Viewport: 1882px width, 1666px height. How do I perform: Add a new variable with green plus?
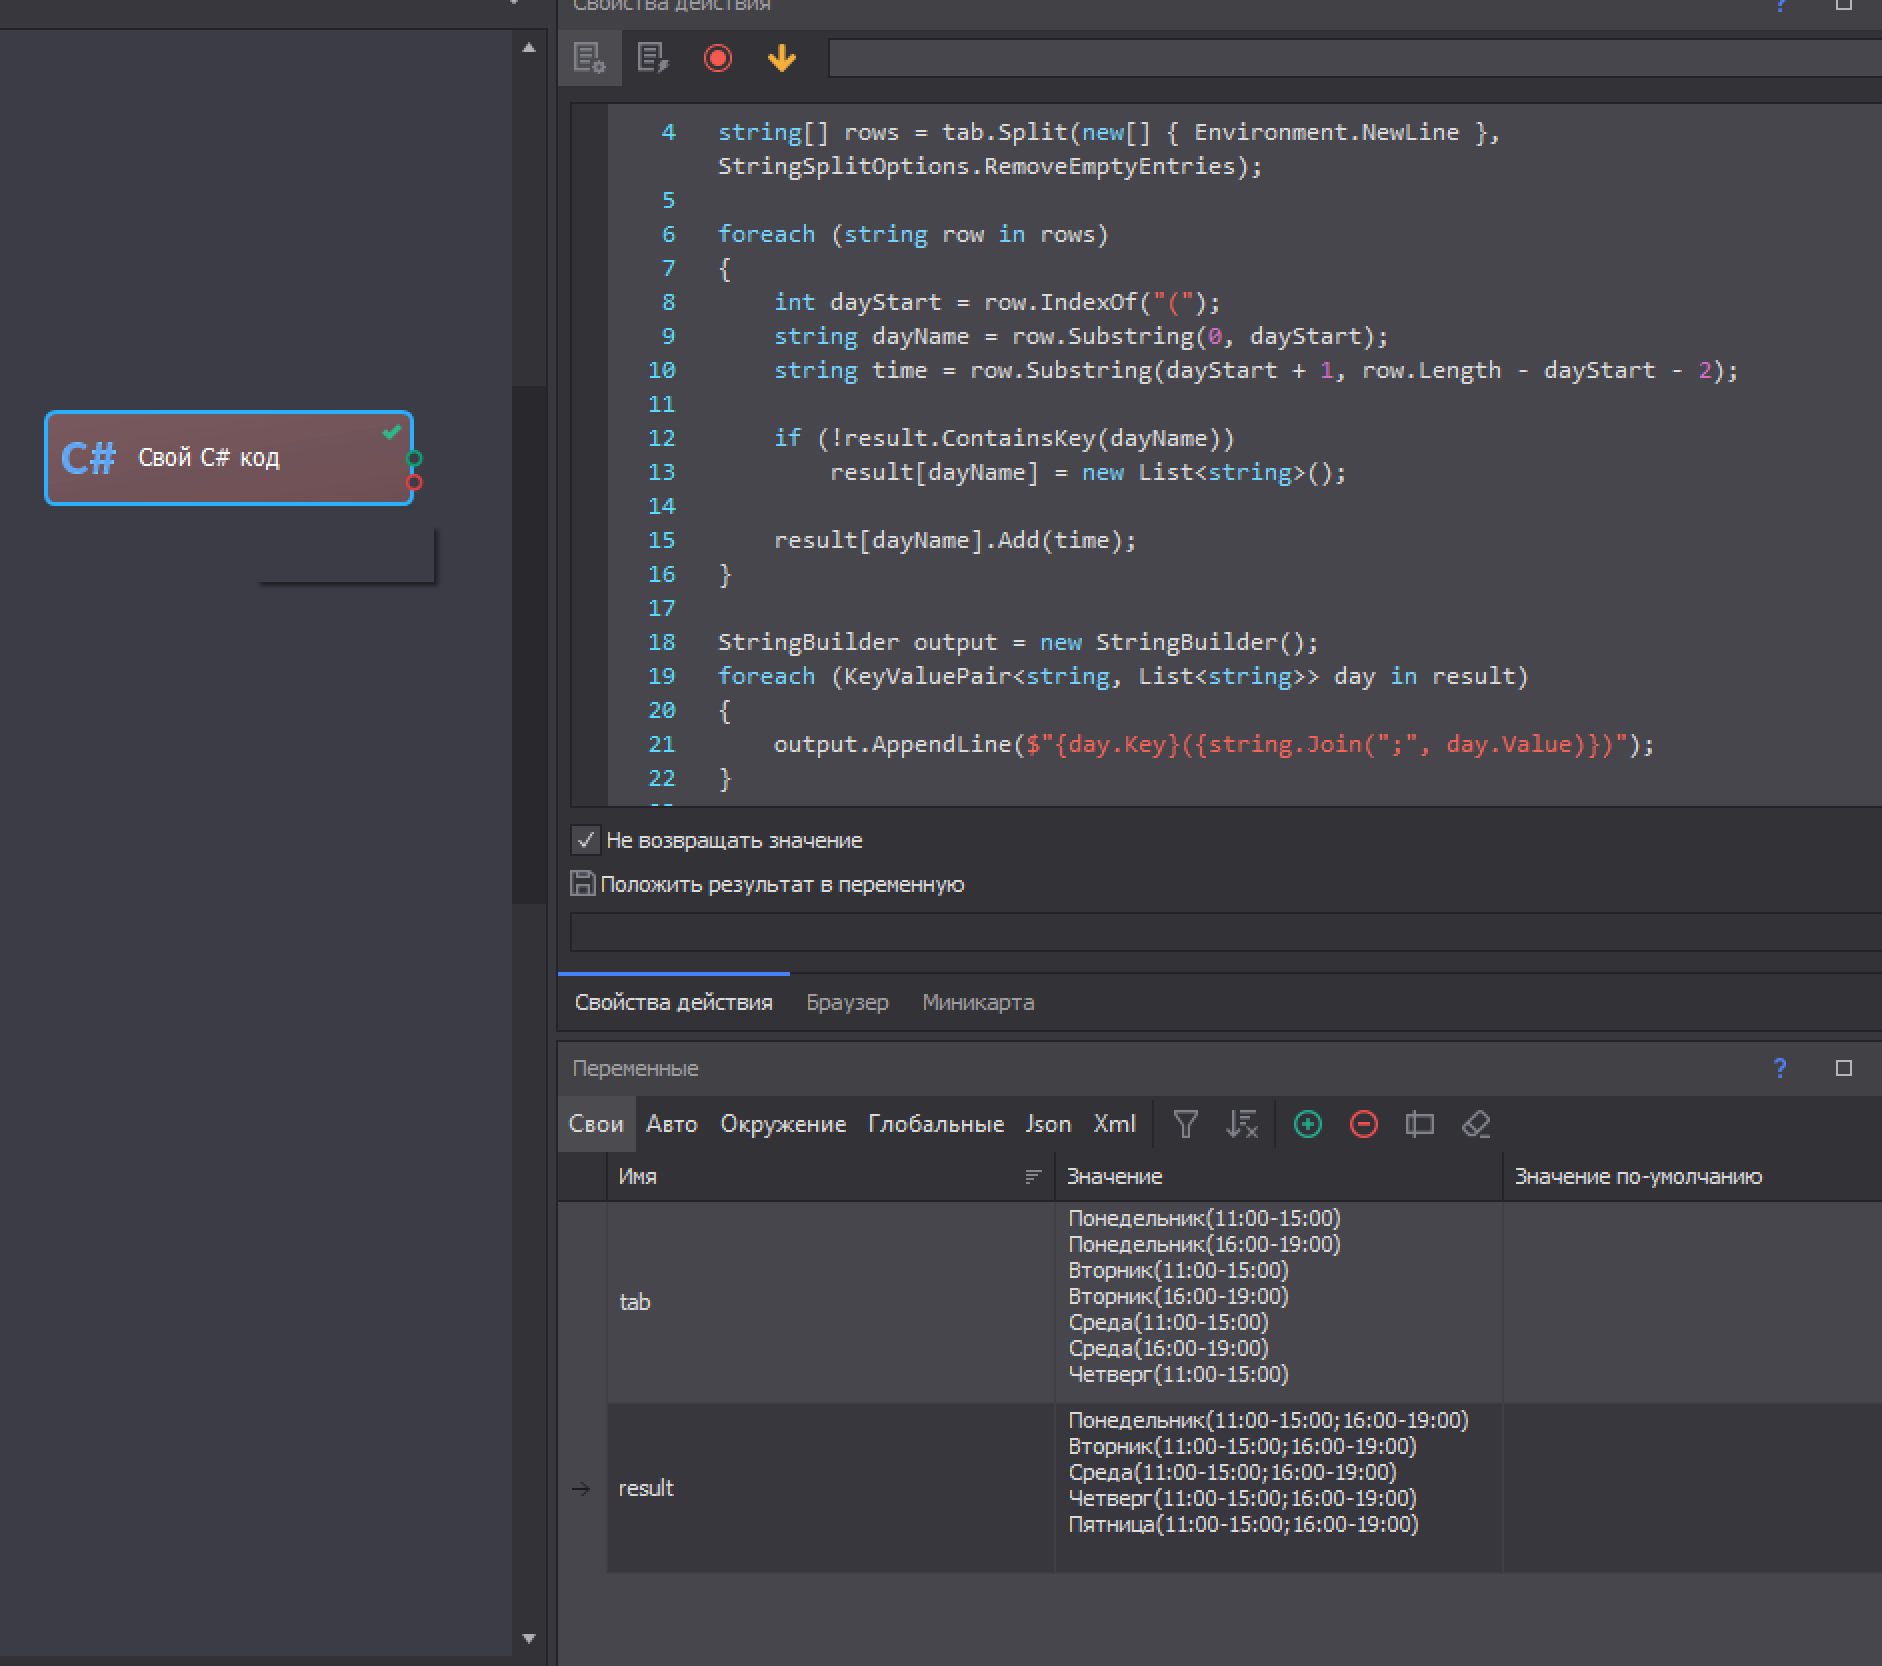tap(1307, 1124)
